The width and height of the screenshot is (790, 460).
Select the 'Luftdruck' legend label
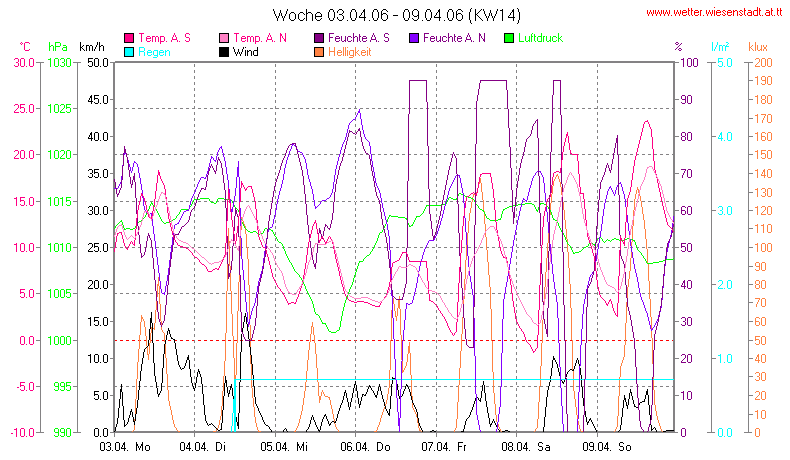(540, 38)
